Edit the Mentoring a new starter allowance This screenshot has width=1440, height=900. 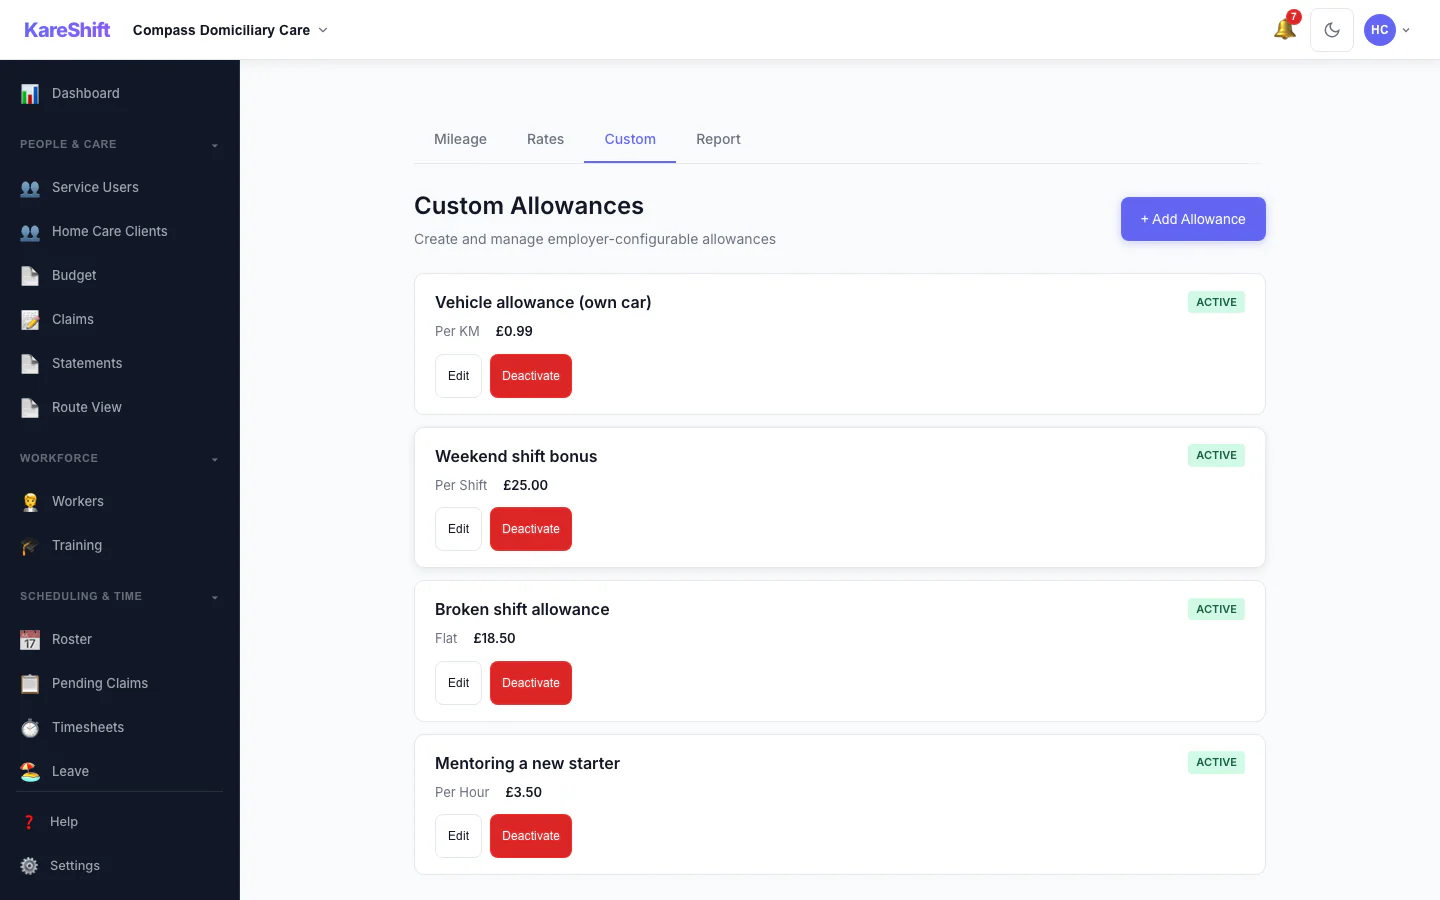(458, 836)
